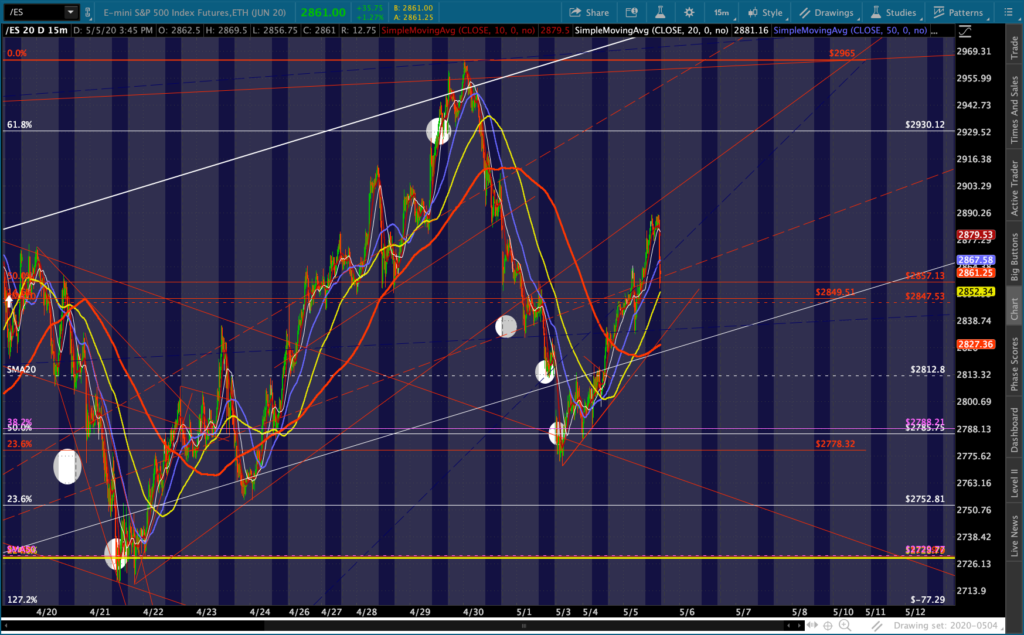
Task: Open the flask Edit Studies icon
Action: (x=660, y=12)
